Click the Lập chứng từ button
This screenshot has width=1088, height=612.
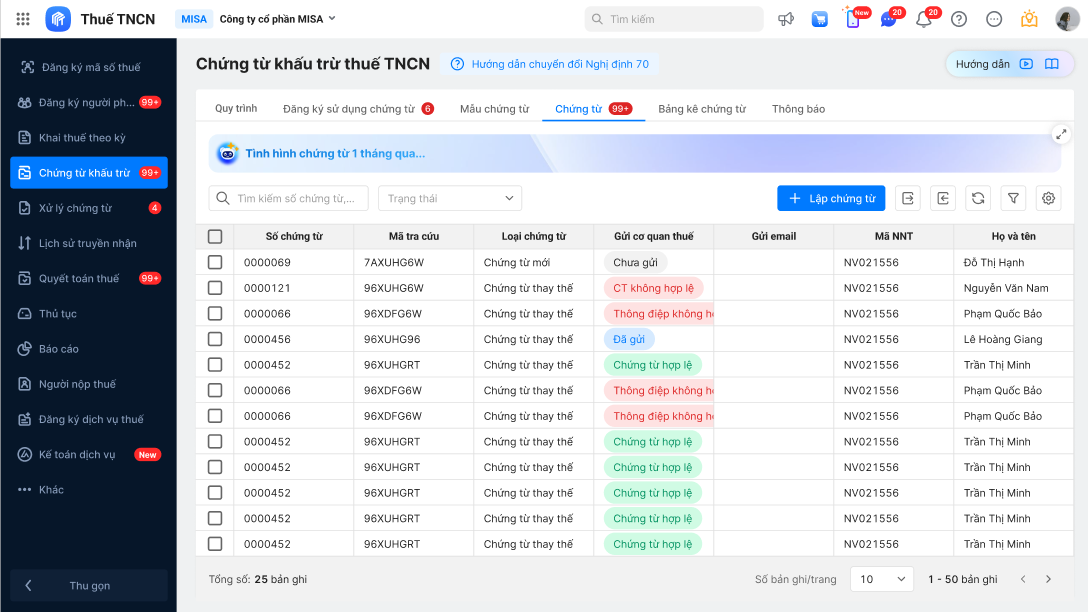coord(831,198)
